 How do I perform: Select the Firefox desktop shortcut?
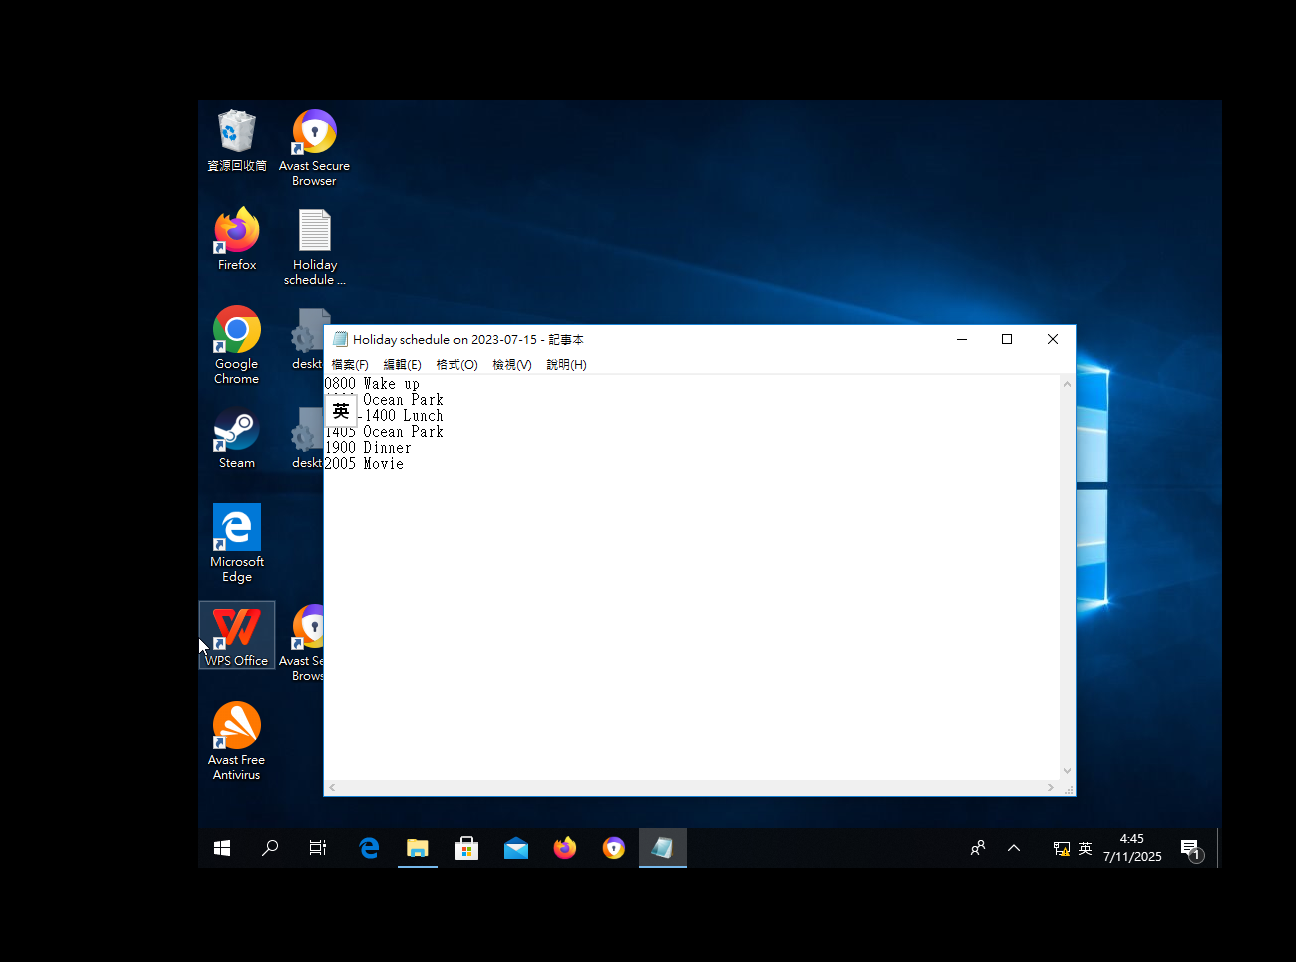(237, 239)
